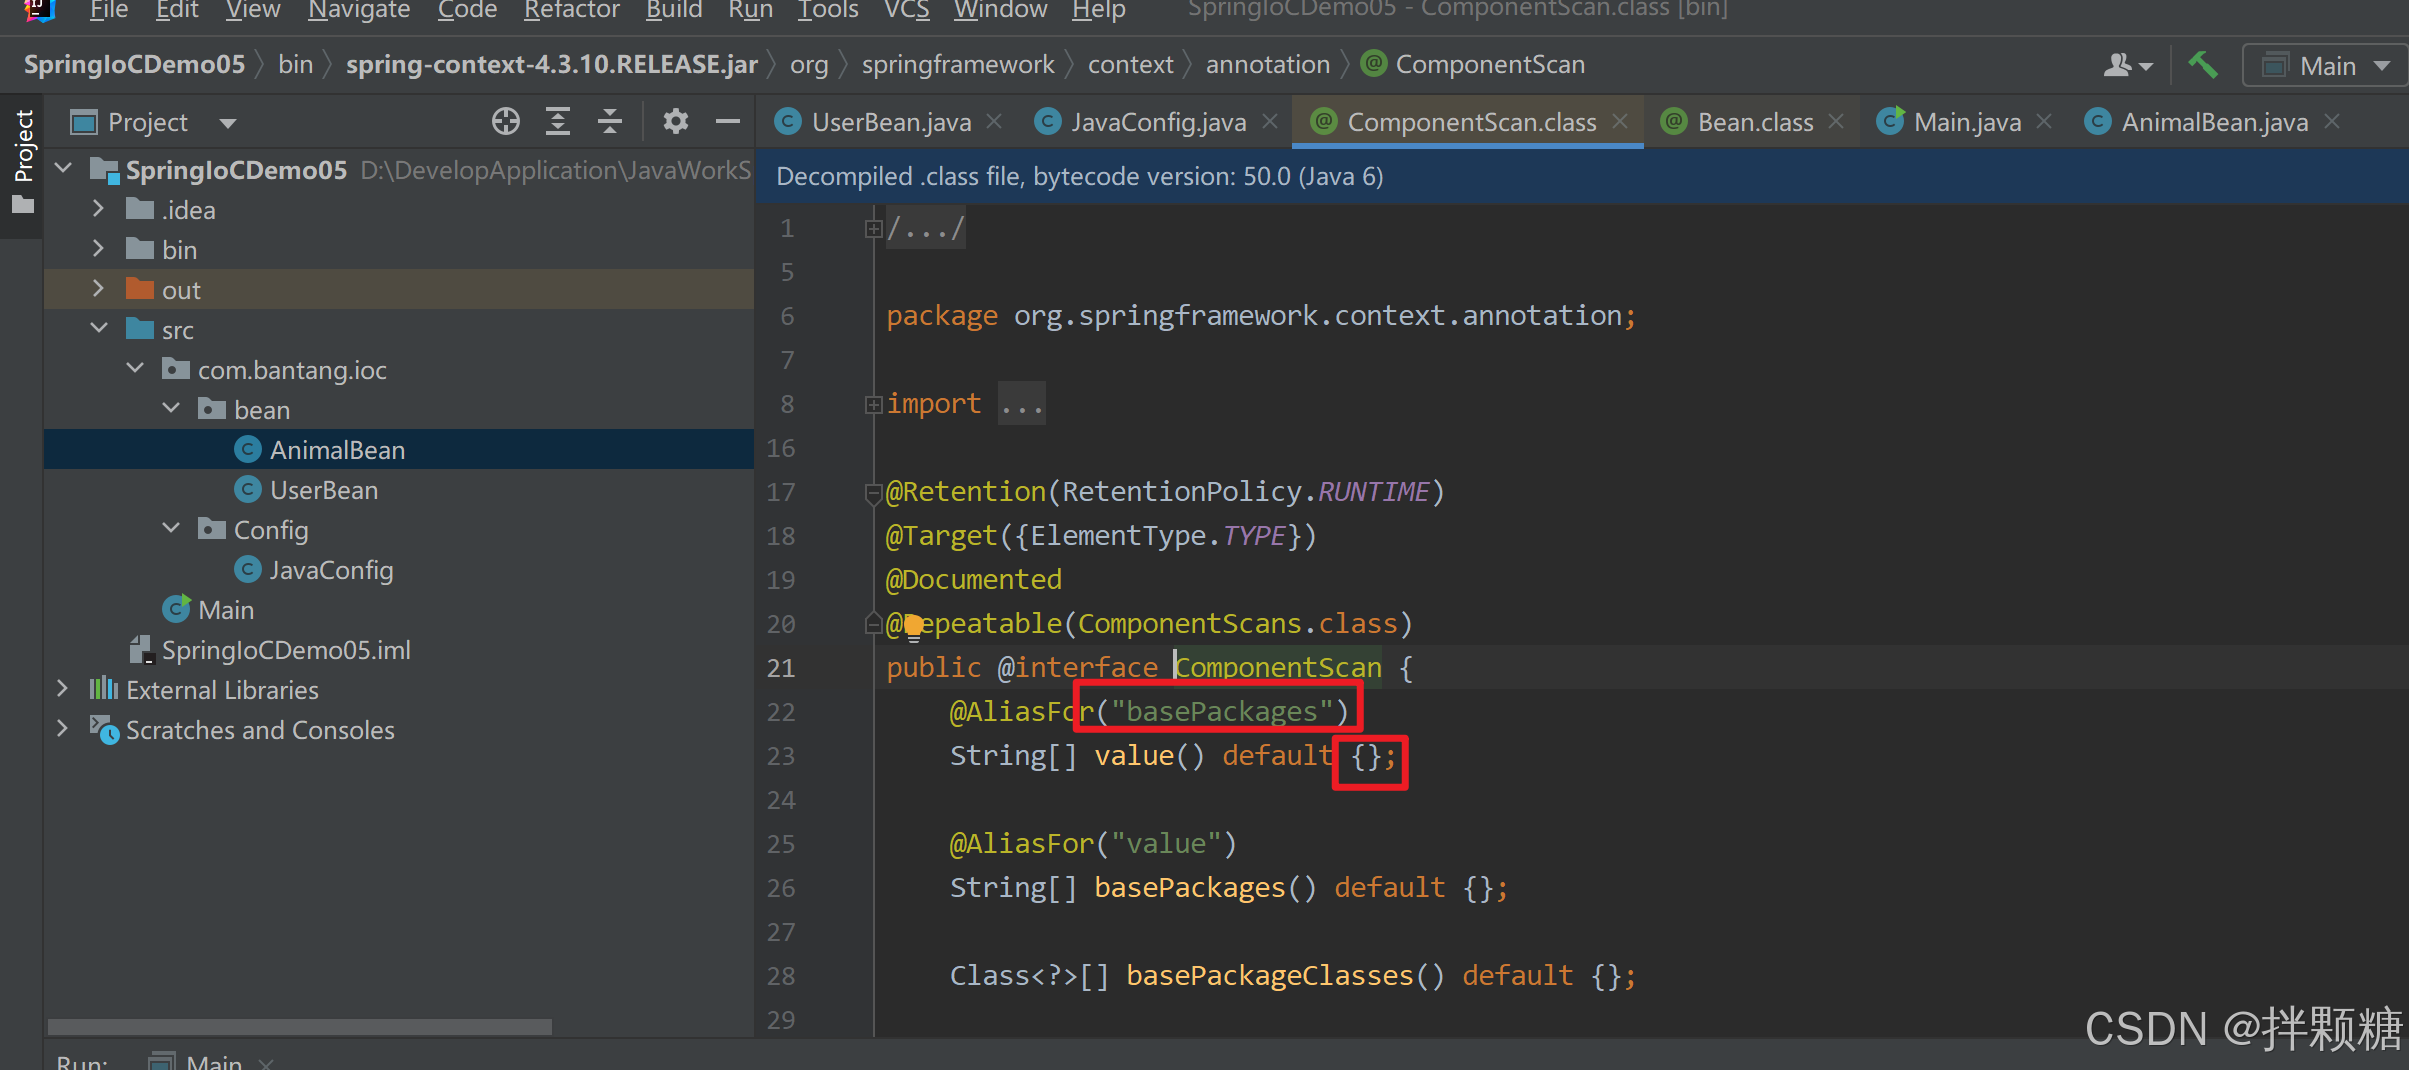Collapse the Config package
Image resolution: width=2409 pixels, height=1070 pixels.
click(x=171, y=528)
